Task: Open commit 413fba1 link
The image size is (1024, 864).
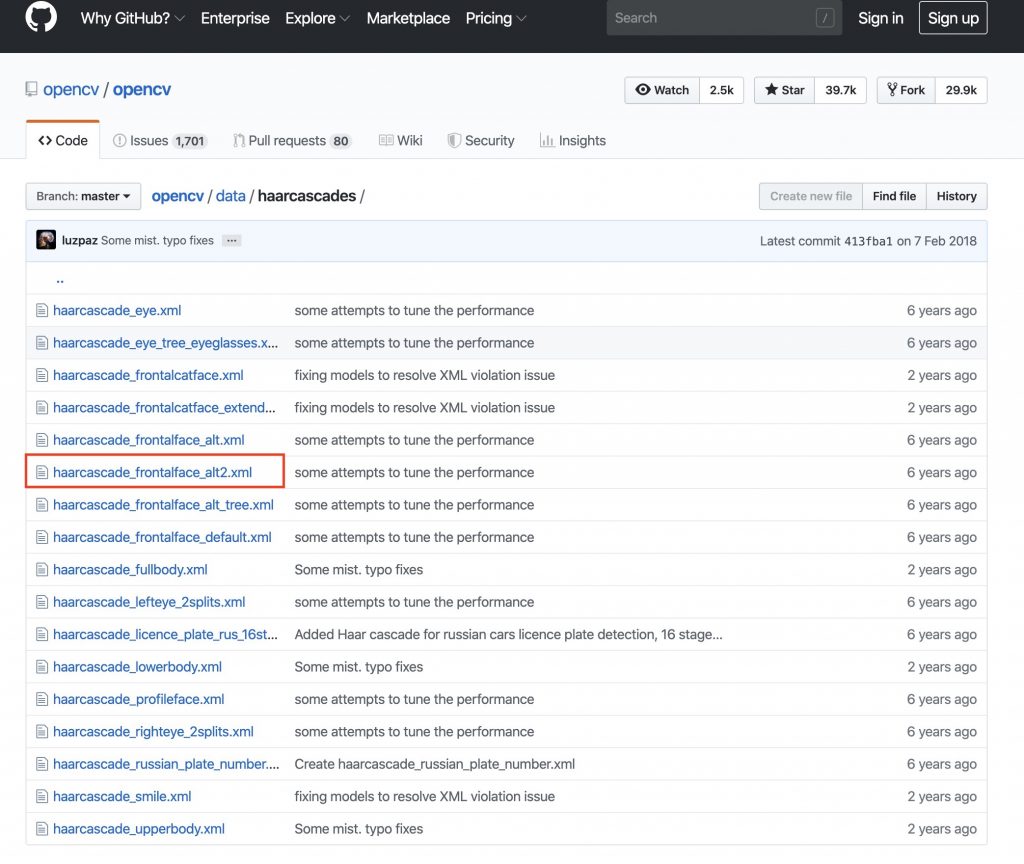Action: [x=868, y=241]
